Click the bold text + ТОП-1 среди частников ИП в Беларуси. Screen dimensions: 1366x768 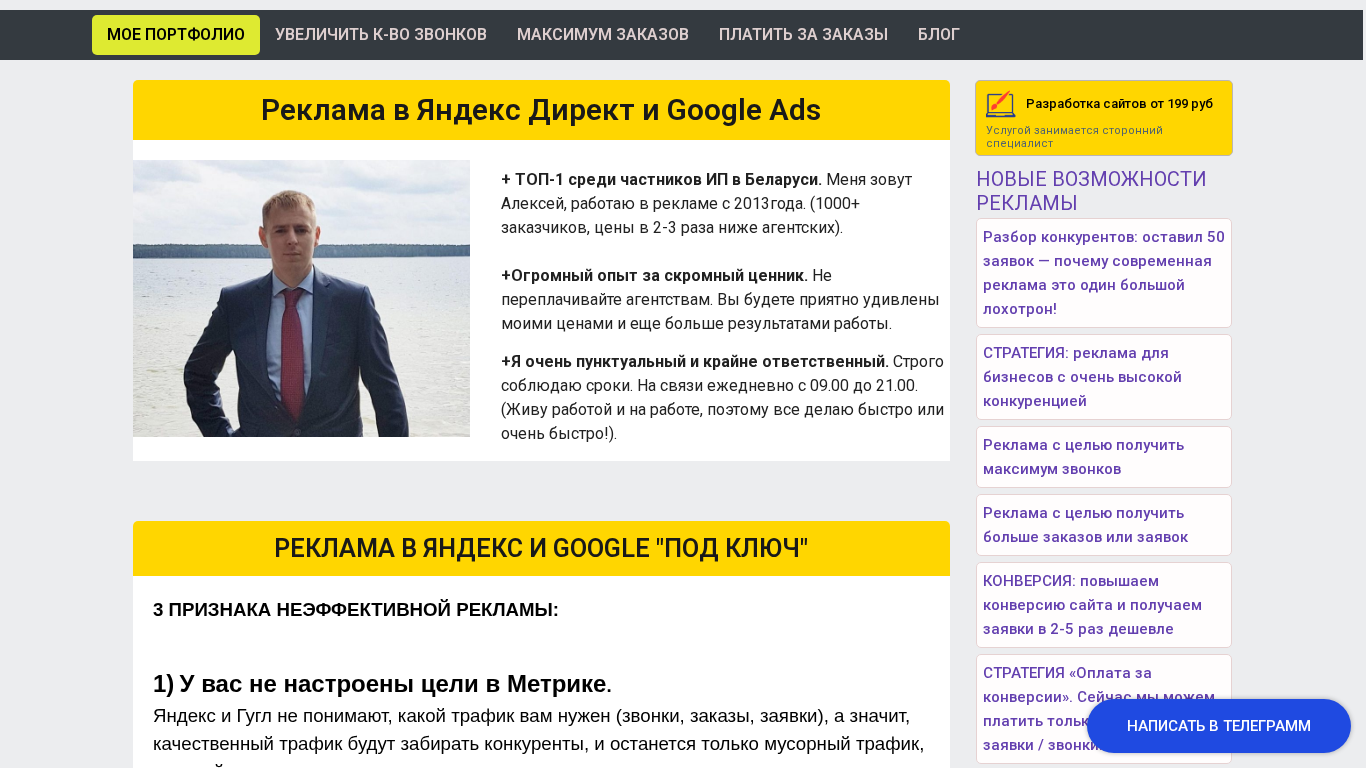click(x=661, y=180)
